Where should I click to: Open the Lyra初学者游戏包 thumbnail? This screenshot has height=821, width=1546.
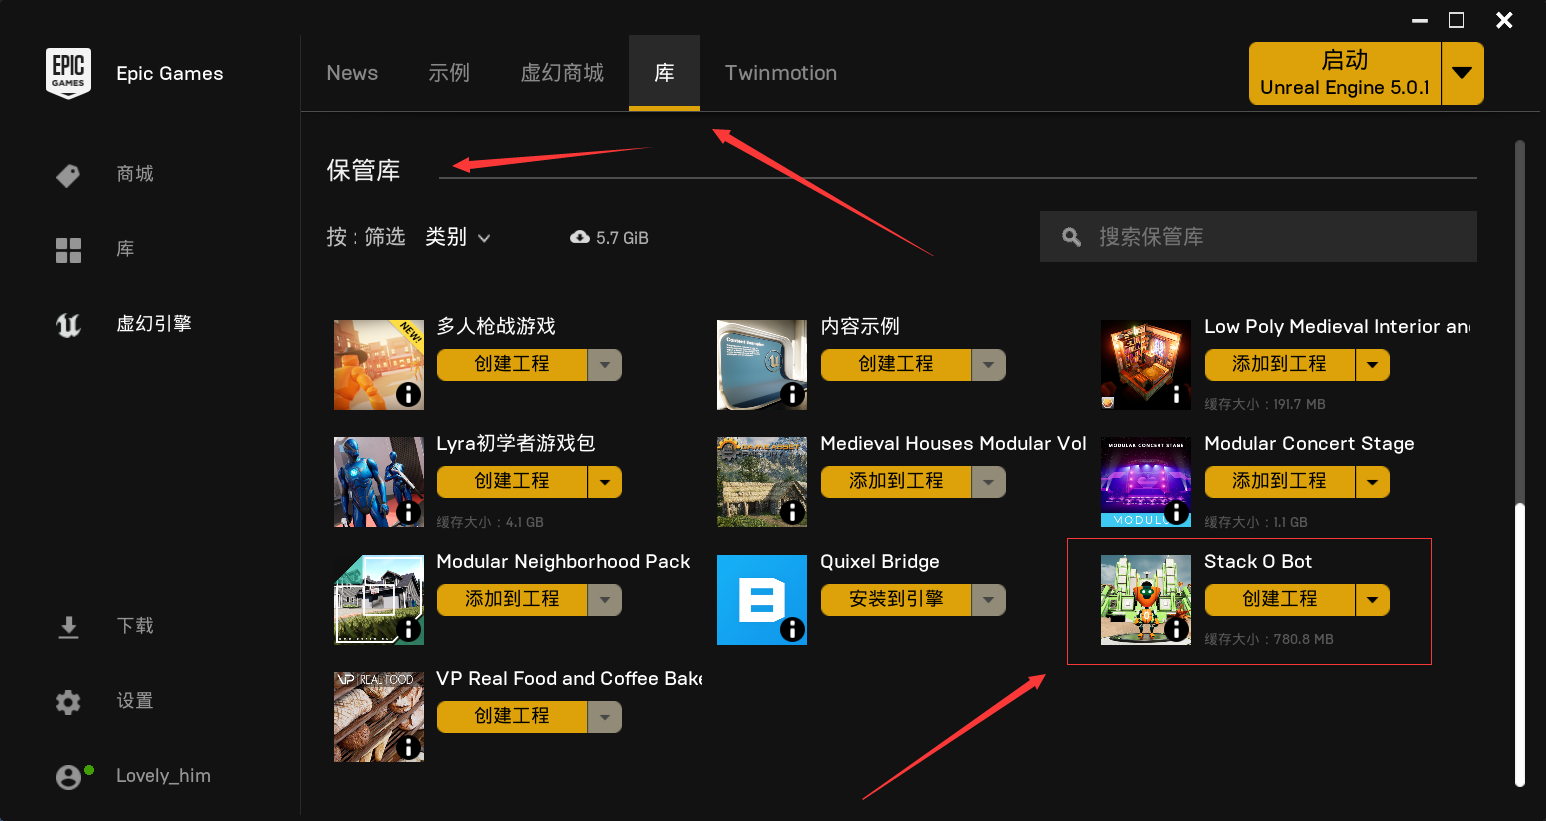[x=379, y=482]
